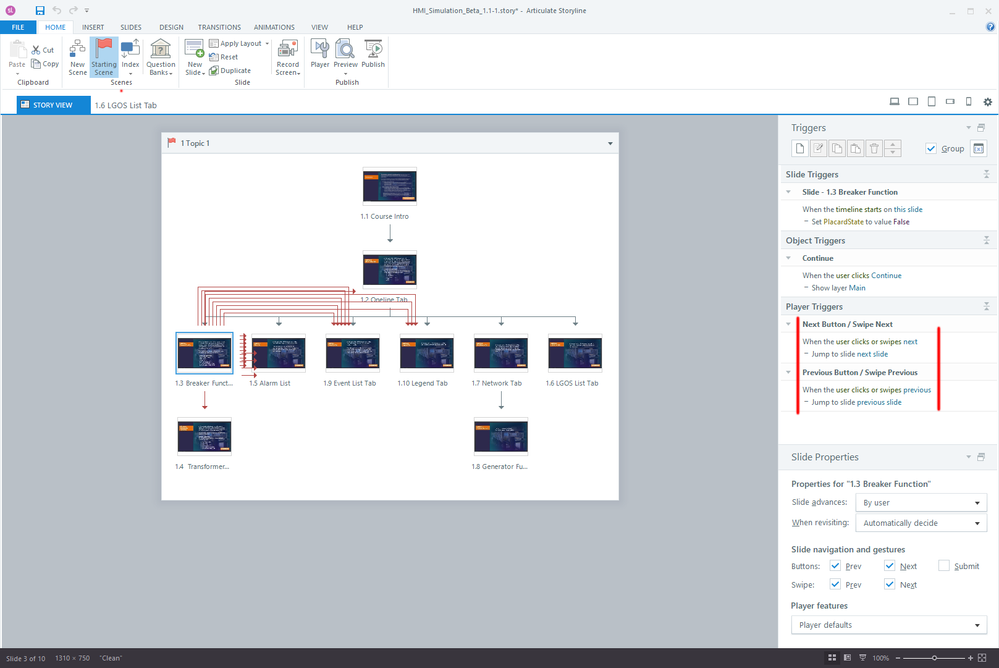Open the Question Banks tool
This screenshot has width=999, height=668.
160,50
